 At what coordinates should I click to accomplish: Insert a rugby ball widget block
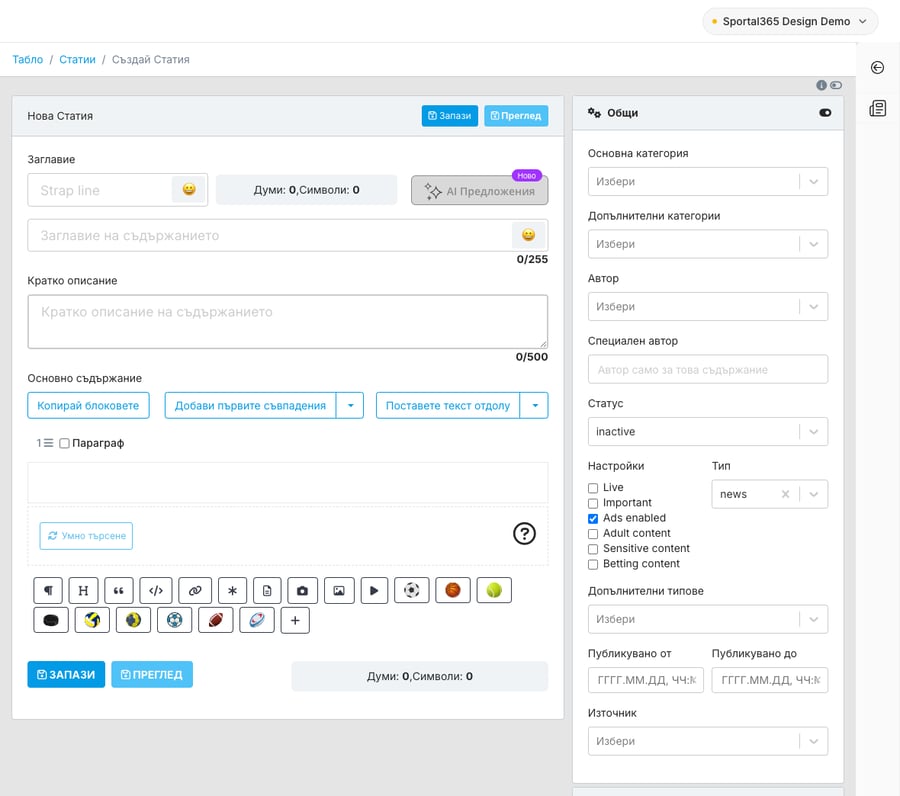pyautogui.click(x=257, y=620)
